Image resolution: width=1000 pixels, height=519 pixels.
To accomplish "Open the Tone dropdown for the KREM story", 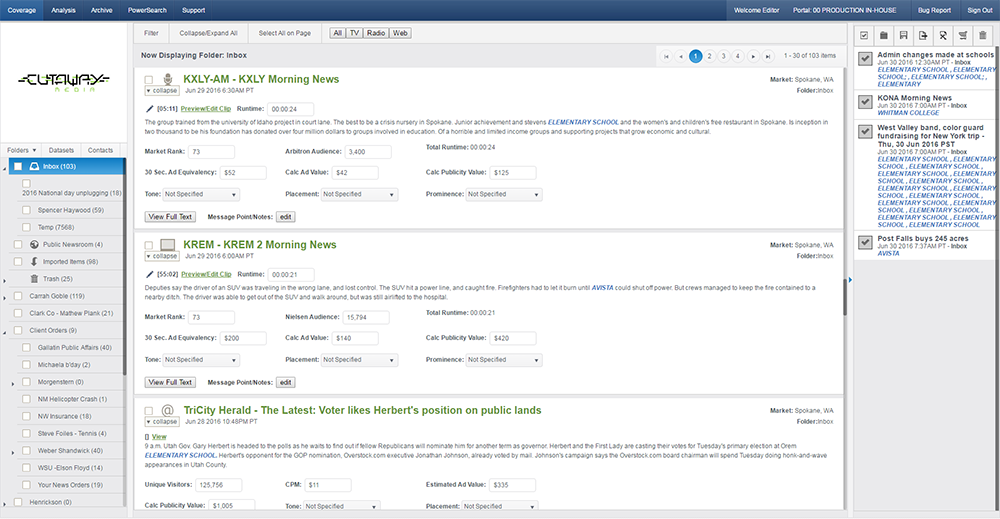I will (201, 360).
